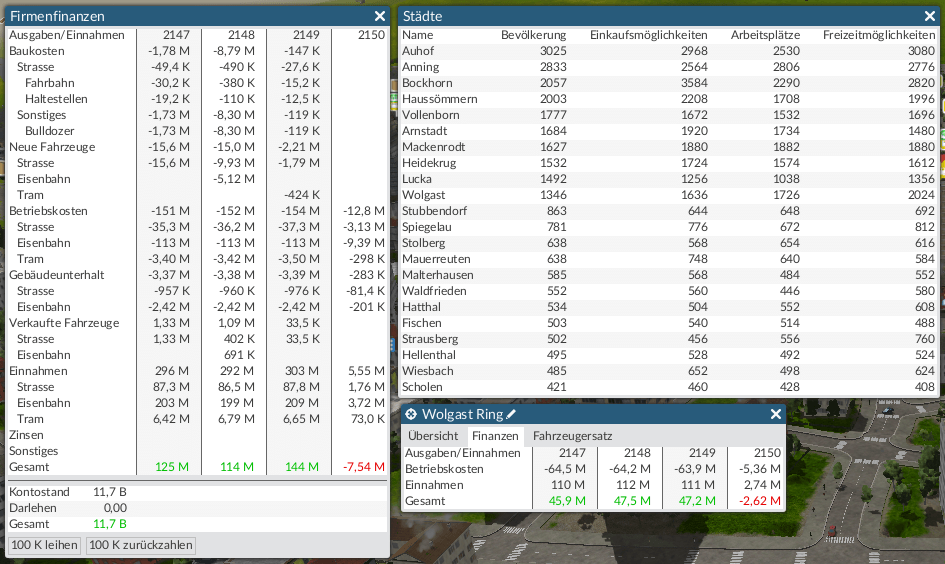Click the red 2150 total -7,54 M
Image resolution: width=945 pixels, height=564 pixels.
pos(363,467)
